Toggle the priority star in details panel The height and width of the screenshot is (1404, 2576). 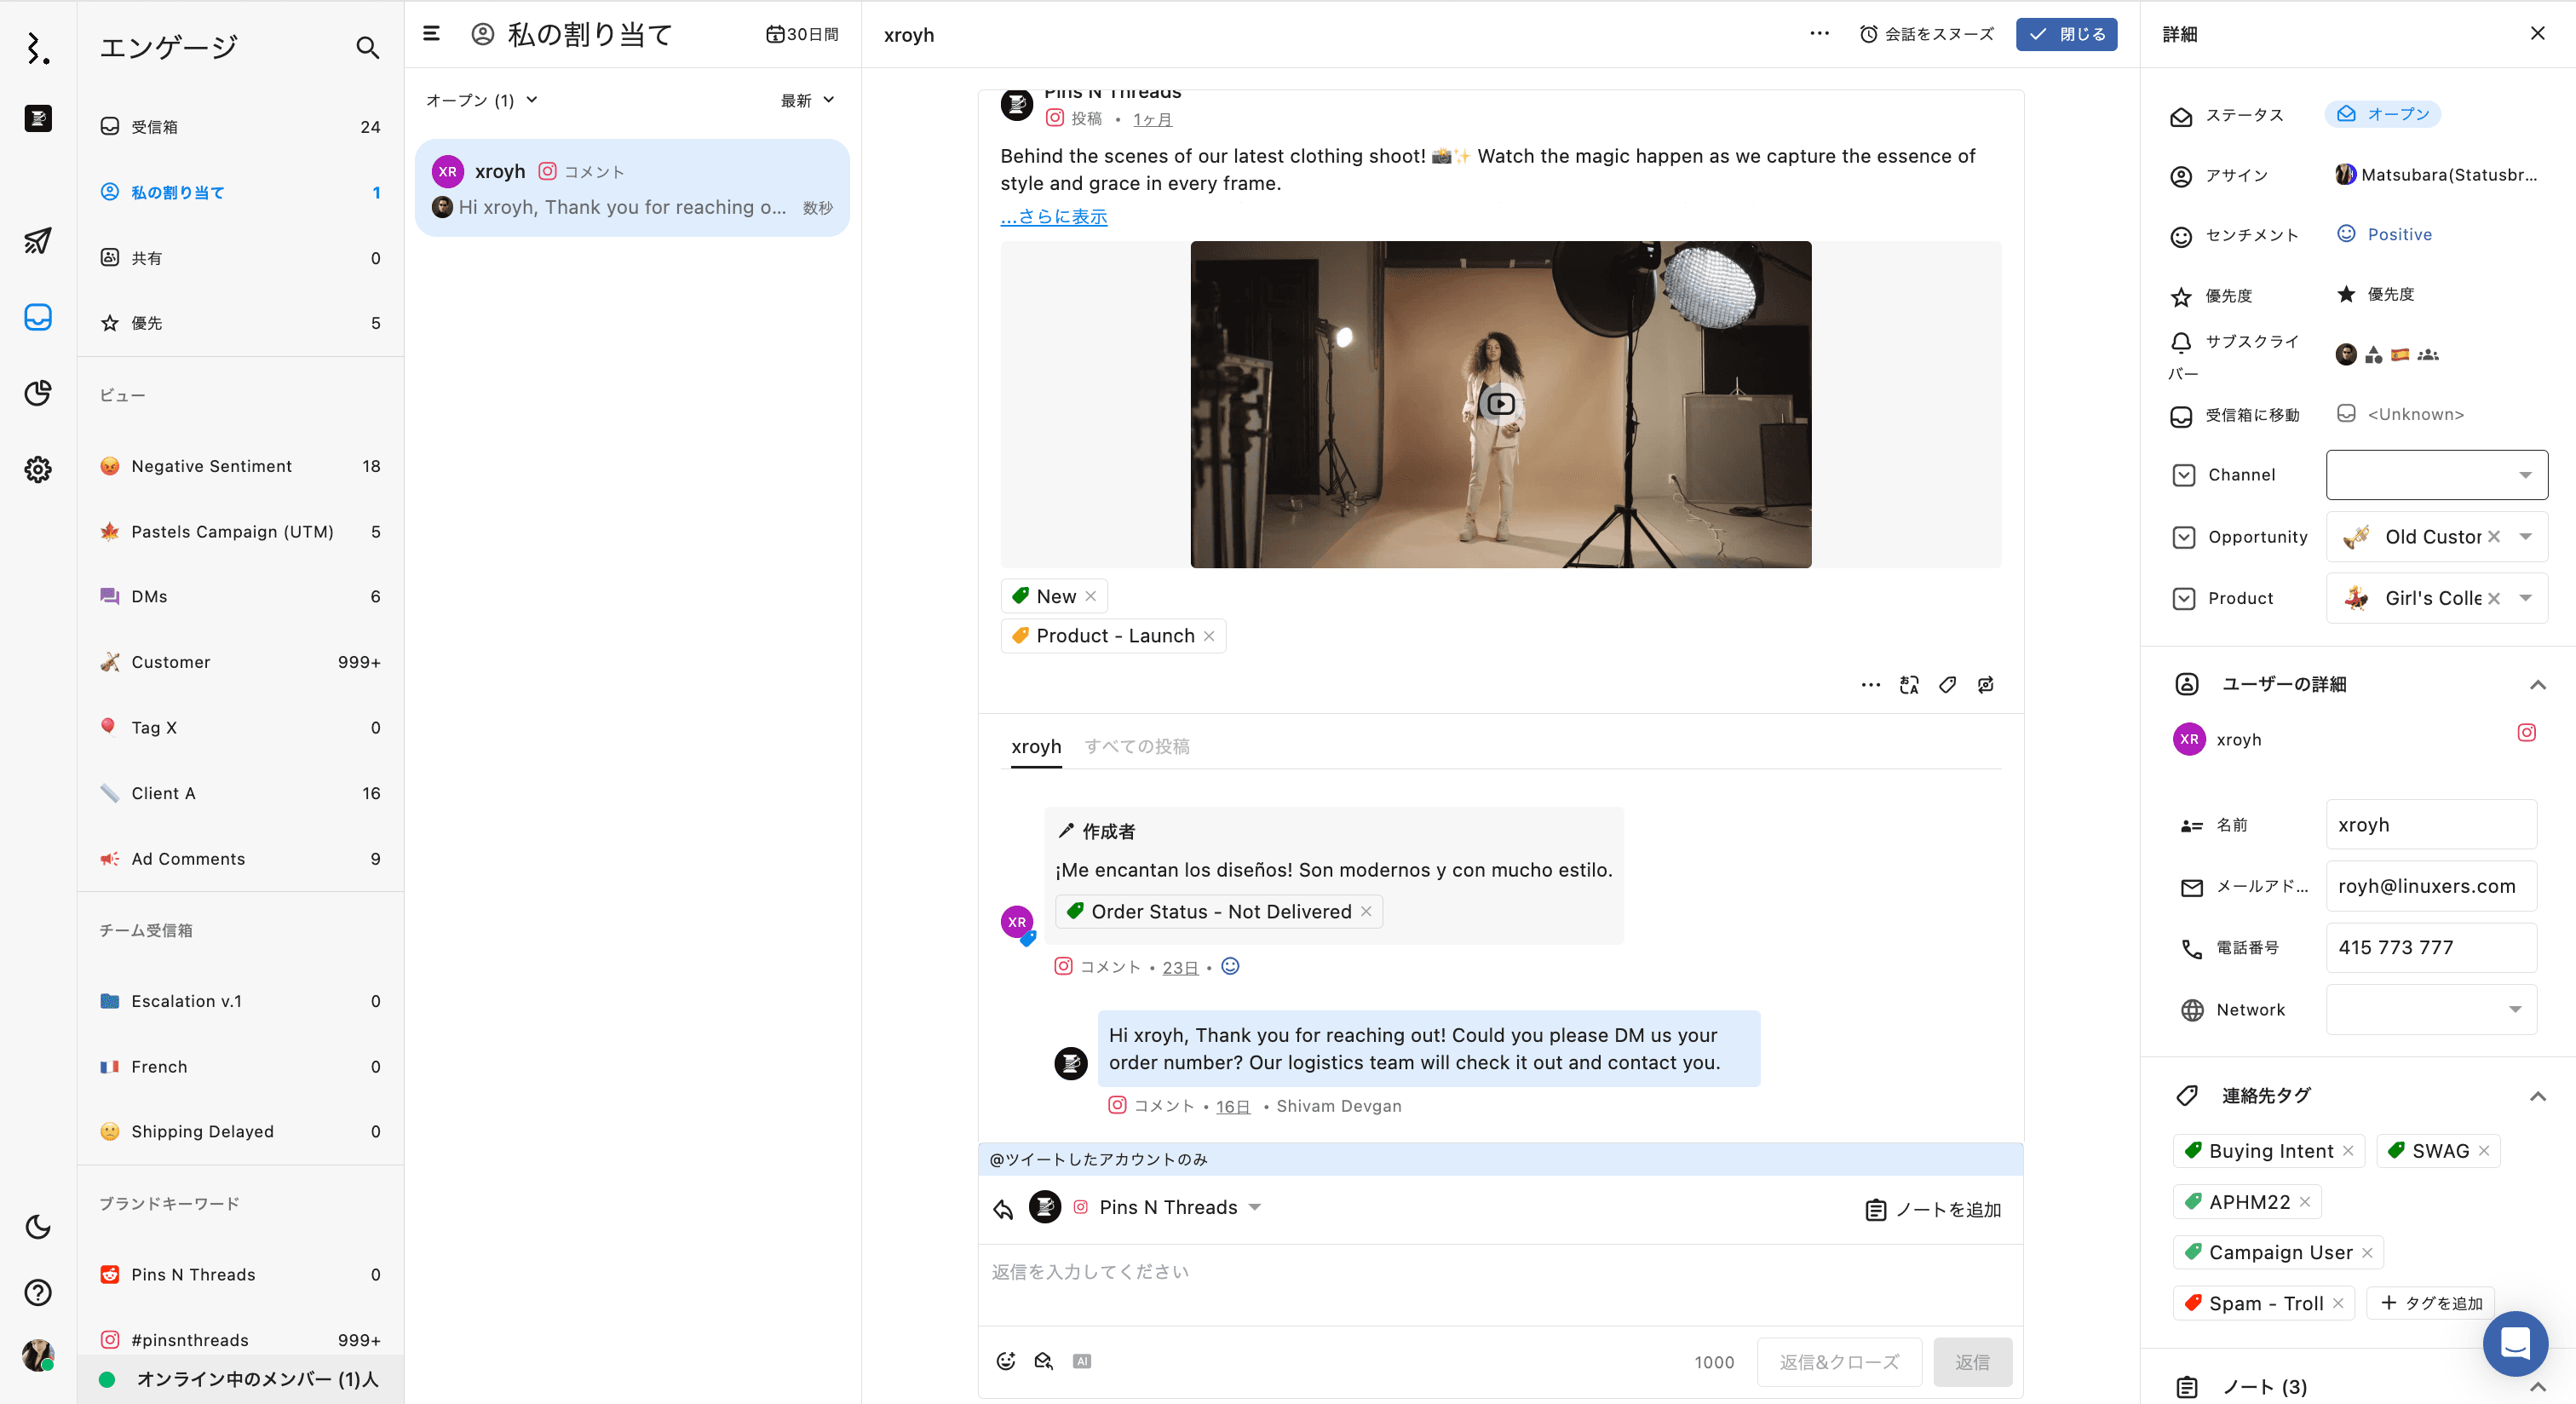point(2346,294)
